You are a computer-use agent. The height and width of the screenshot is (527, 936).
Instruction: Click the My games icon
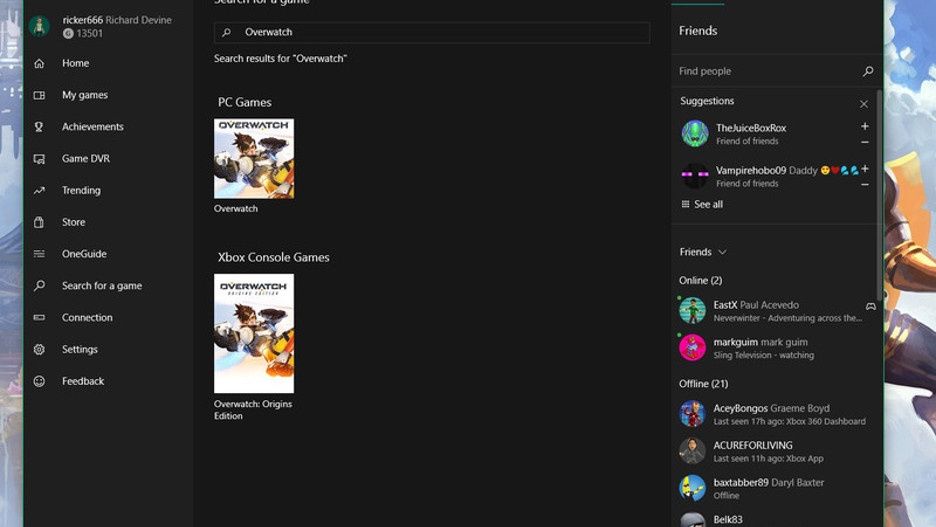(x=39, y=95)
